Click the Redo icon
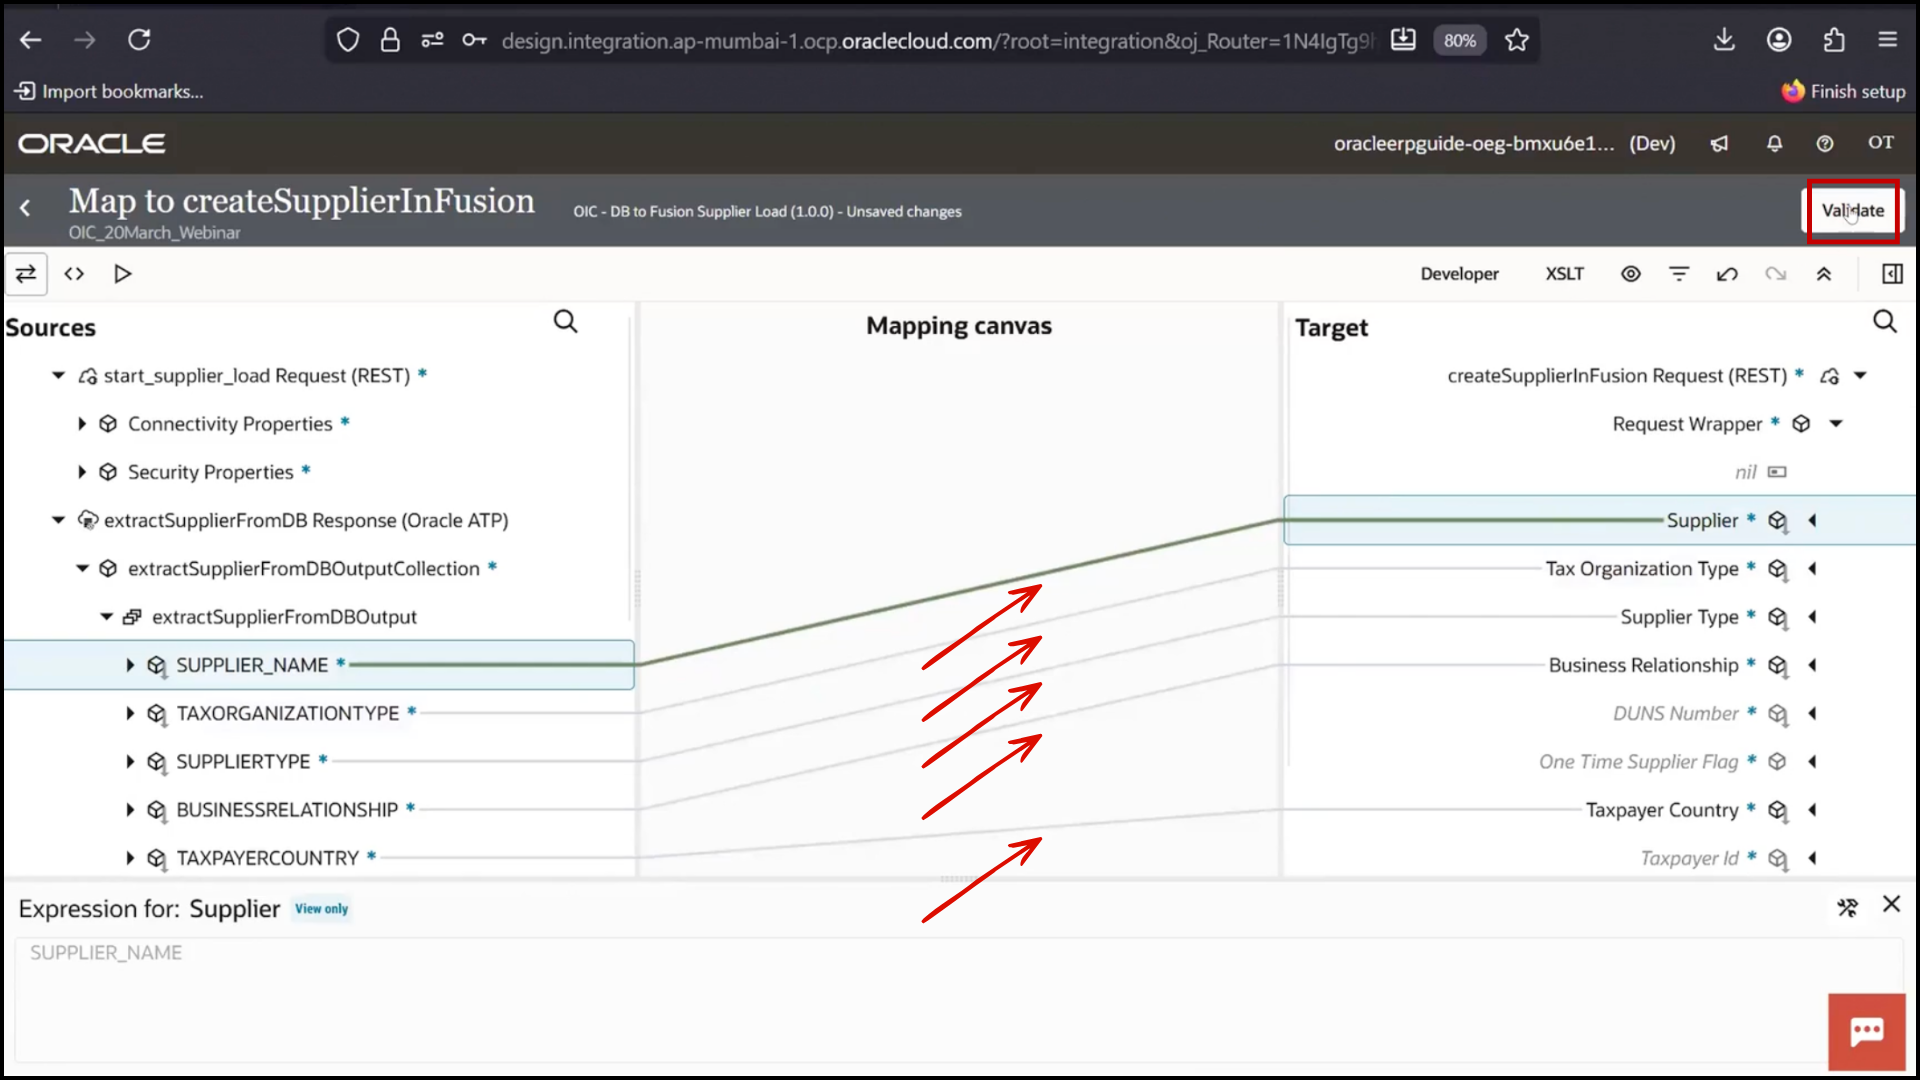Screen dimensions: 1920x1080 [x=1775, y=274]
